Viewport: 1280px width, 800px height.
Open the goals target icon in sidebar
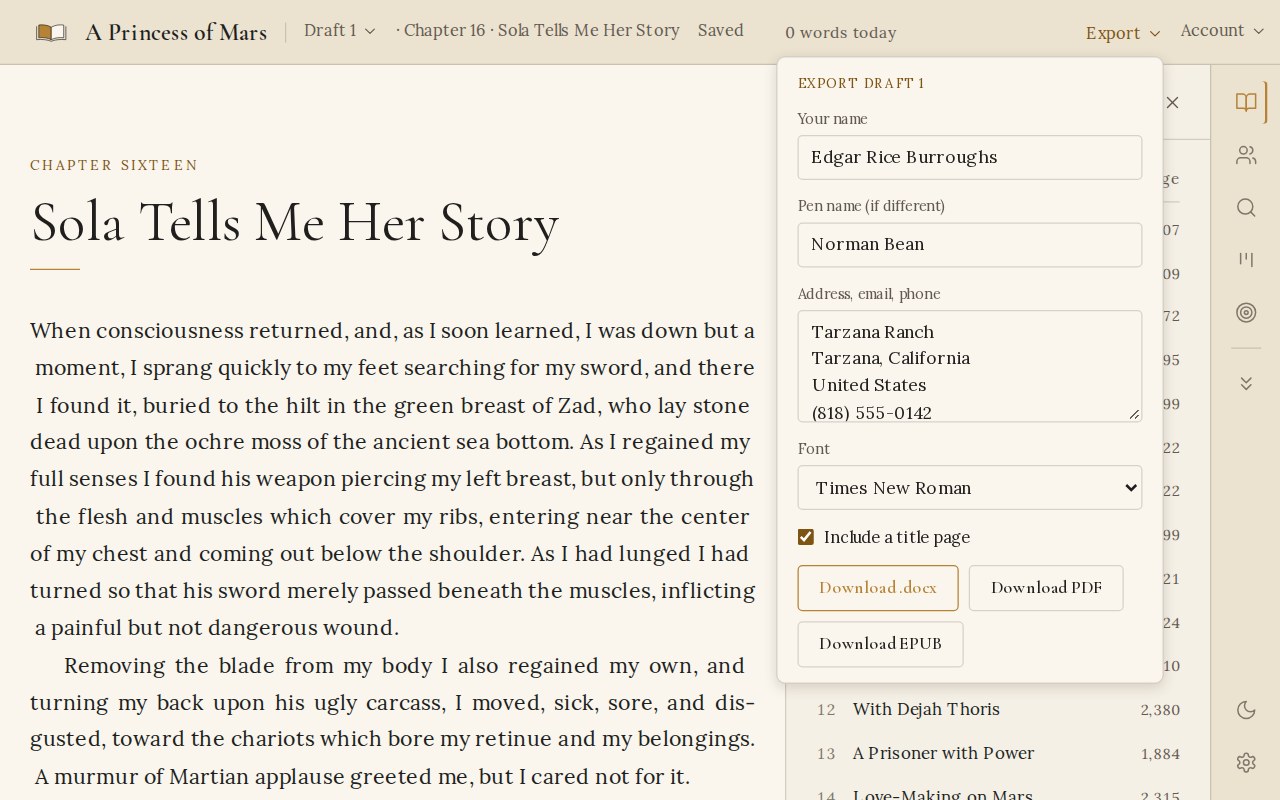[1246, 313]
